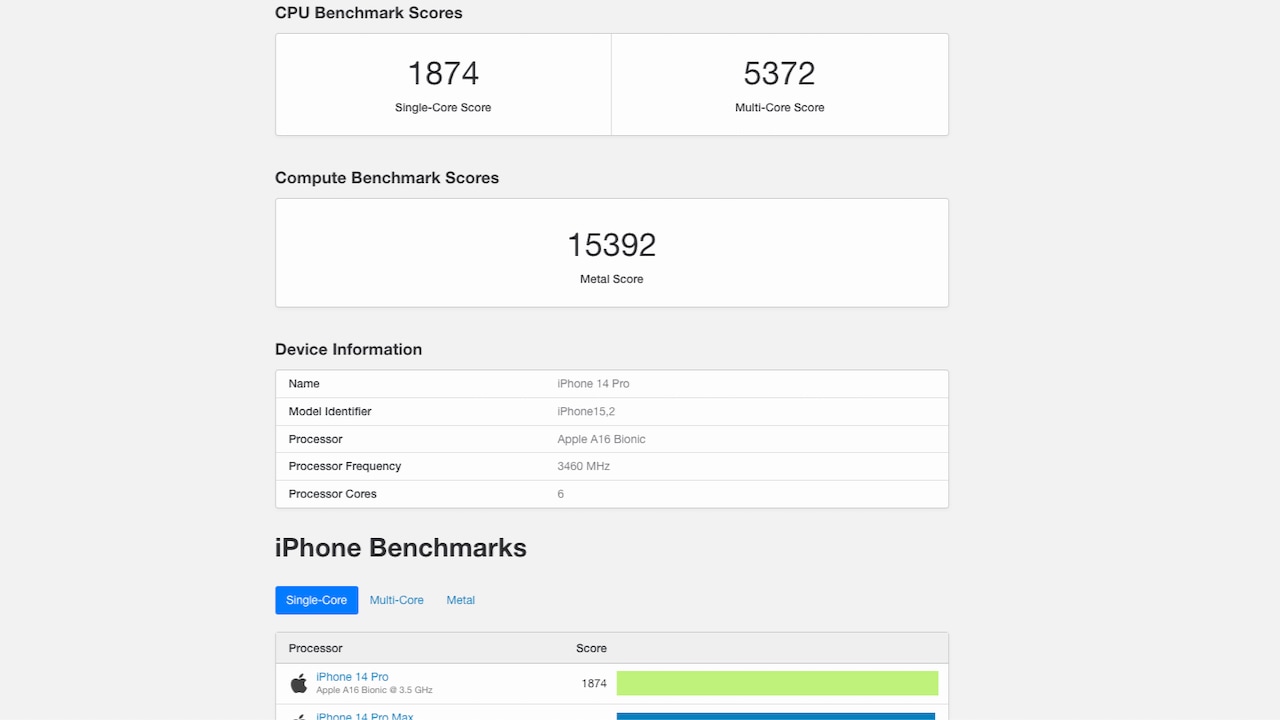
Task: Click the 'Device Information' heading
Action: coord(348,349)
